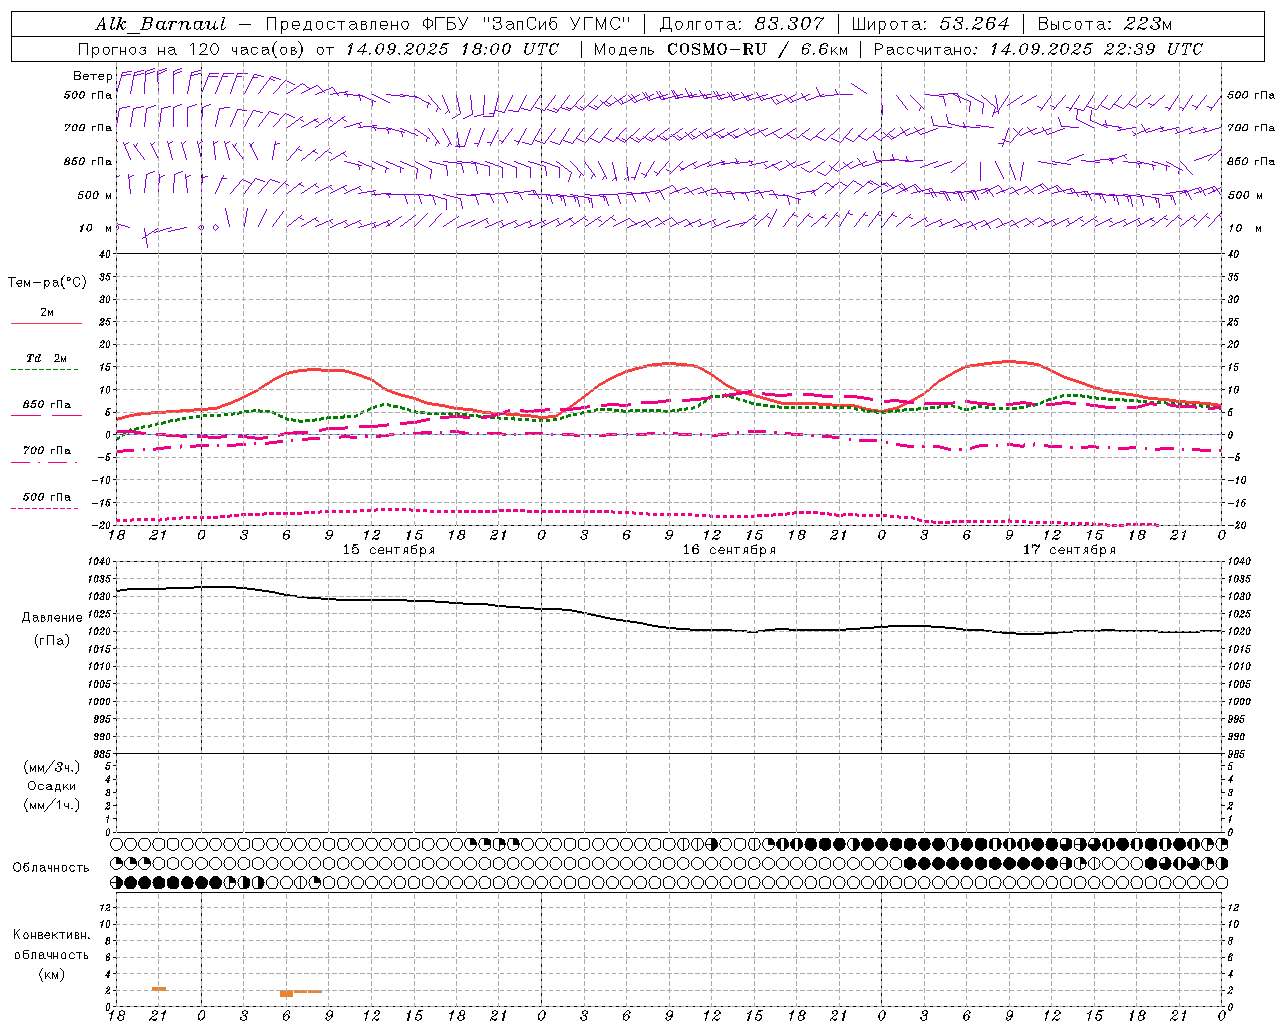Image resolution: width=1280 pixels, height=1024 pixels.
Task: Click the 'Модель COSMO-RU / 6.6км' model label
Action: click(x=721, y=49)
